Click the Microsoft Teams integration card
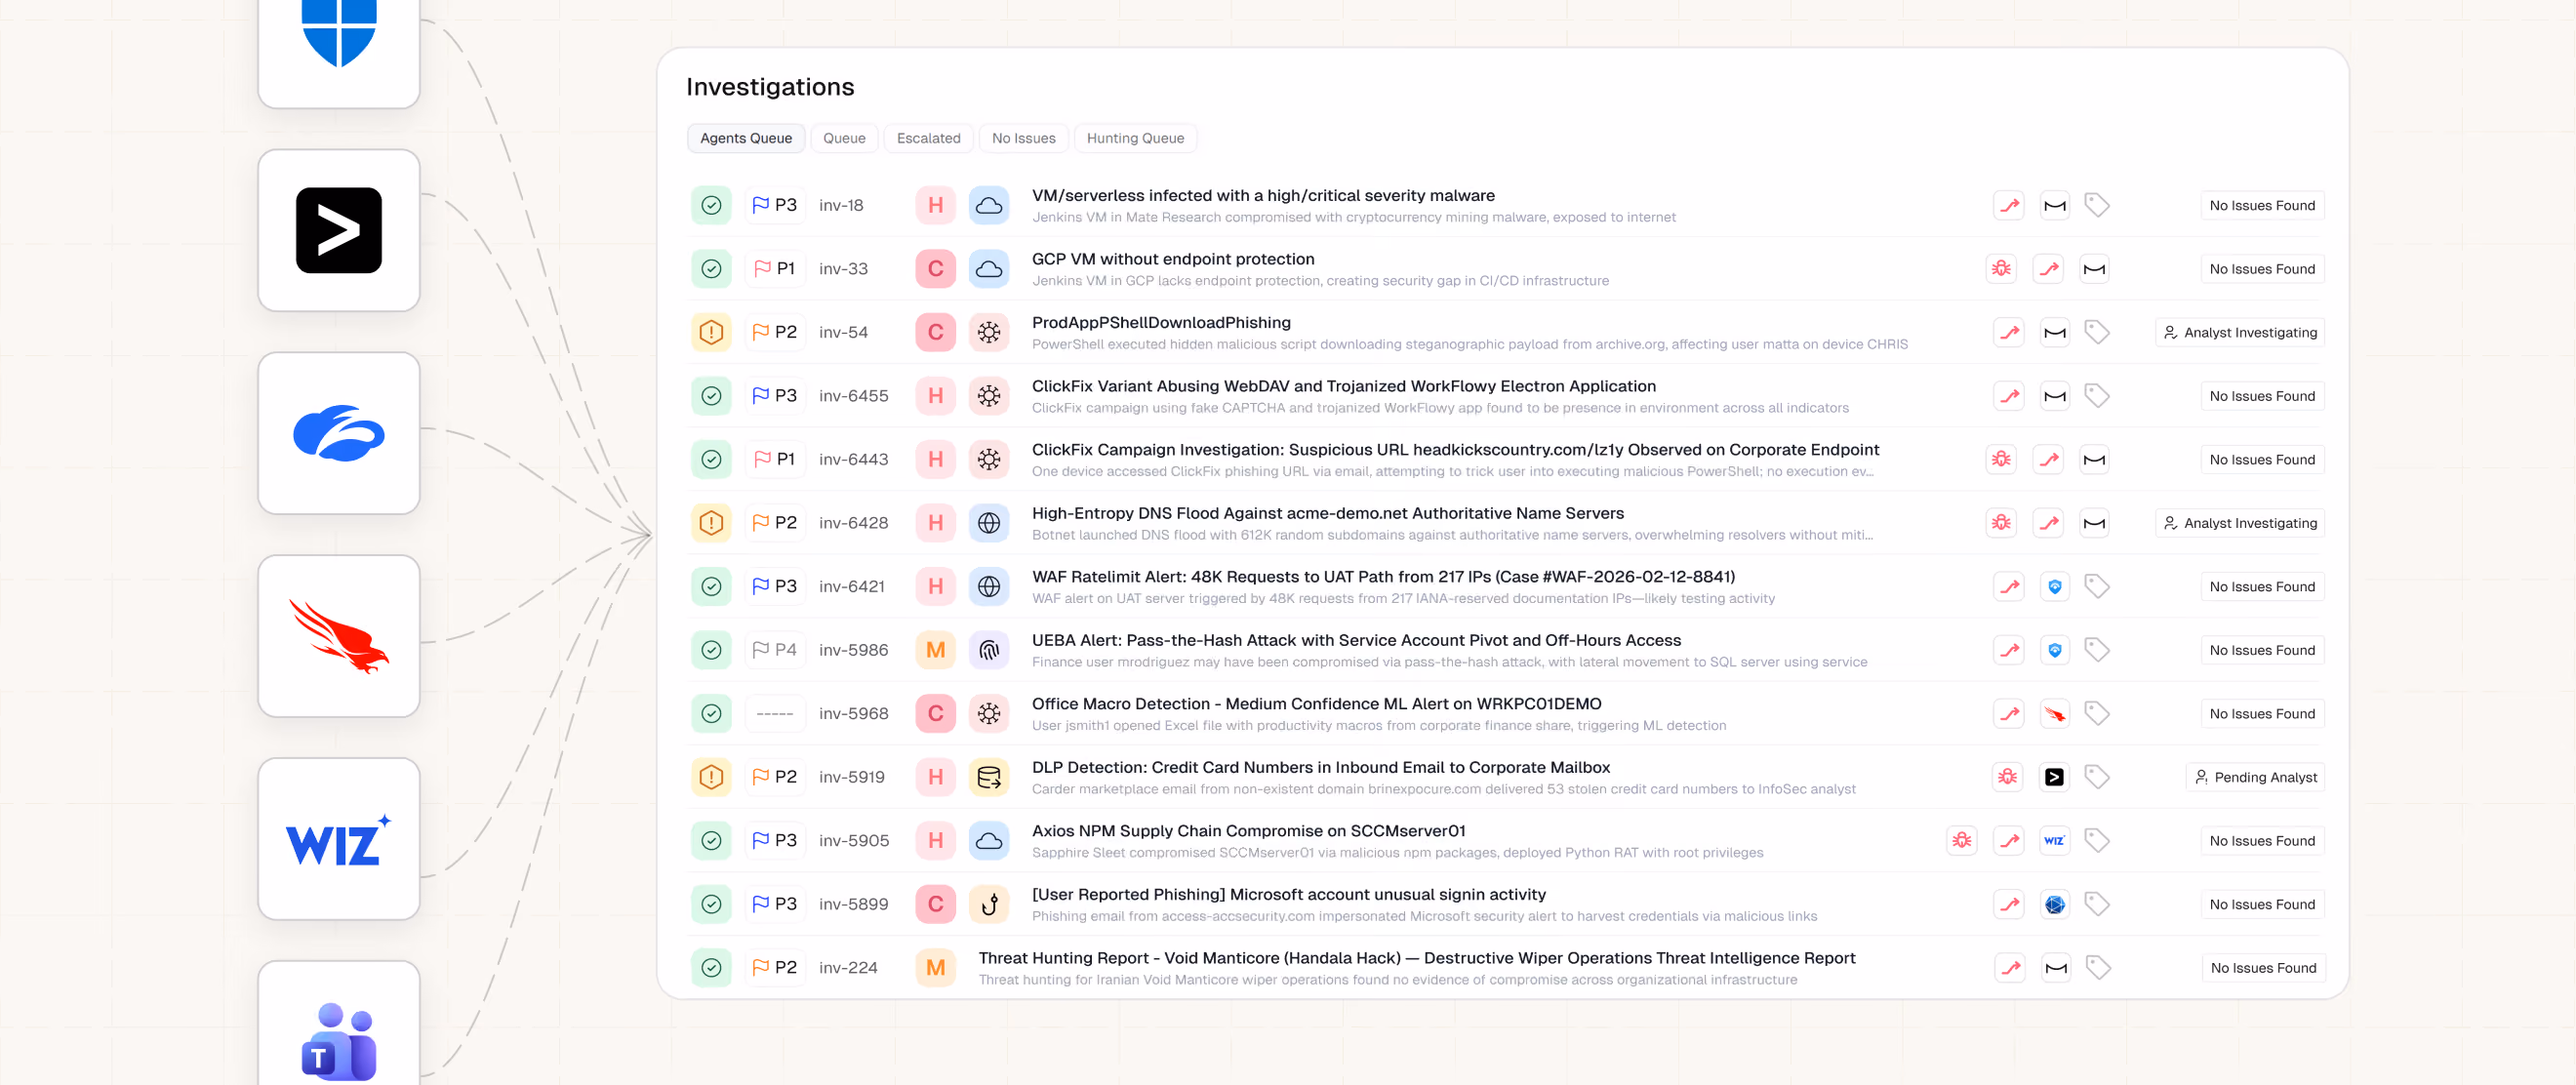 (338, 1024)
